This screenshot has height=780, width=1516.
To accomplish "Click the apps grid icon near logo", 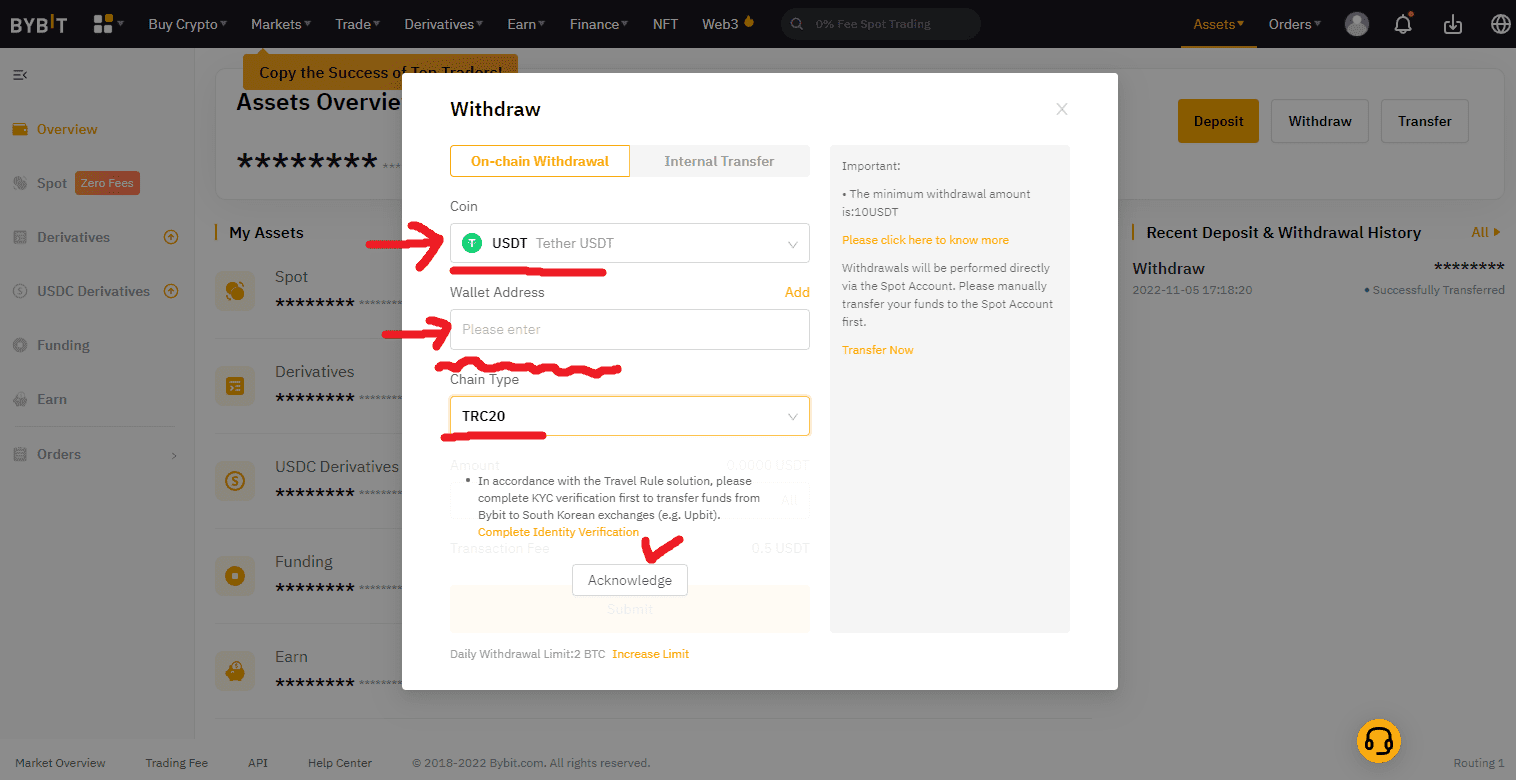I will [103, 24].
